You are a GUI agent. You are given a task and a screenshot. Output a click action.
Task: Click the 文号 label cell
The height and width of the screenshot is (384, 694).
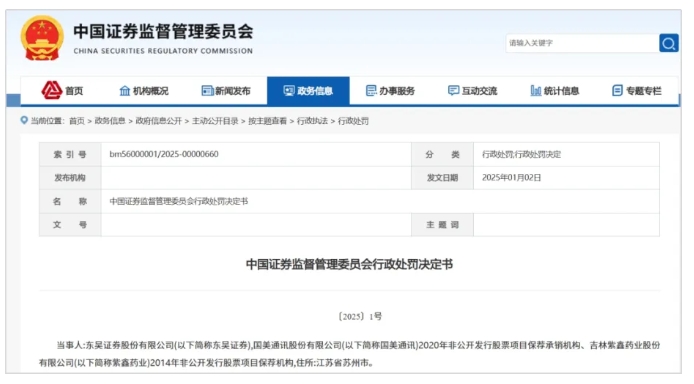pyautogui.click(x=70, y=225)
